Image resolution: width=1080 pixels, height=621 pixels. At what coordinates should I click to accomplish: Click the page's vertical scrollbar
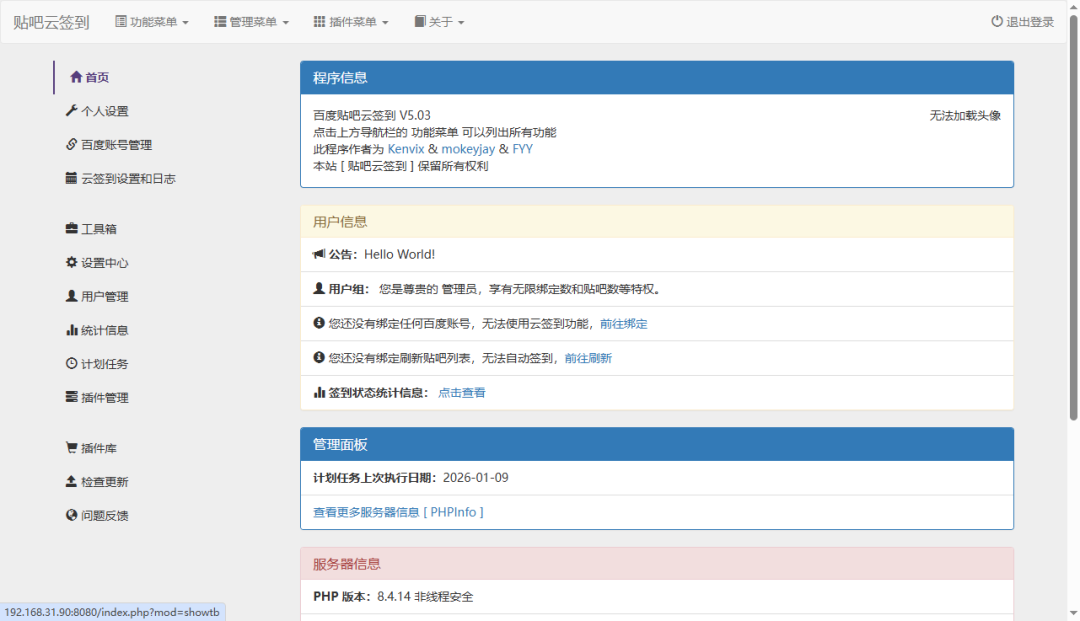point(1073,230)
